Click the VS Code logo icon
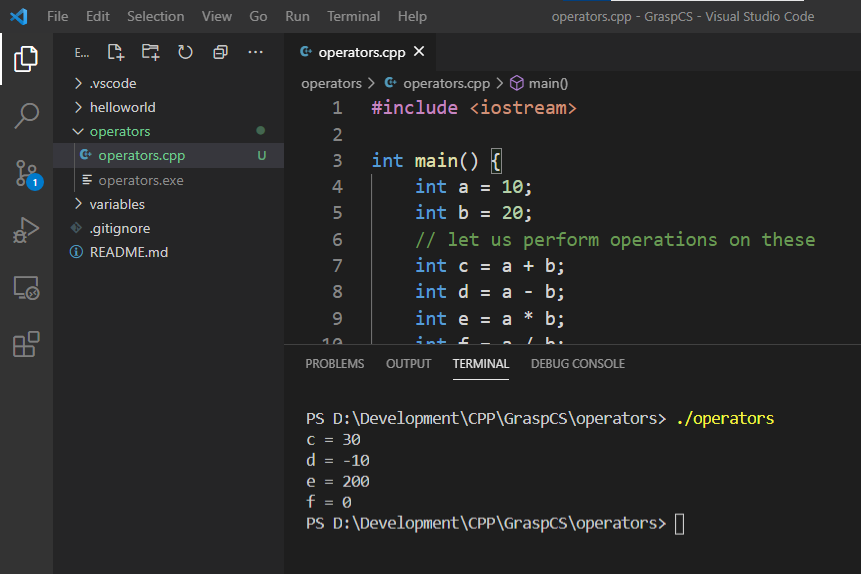 (x=19, y=16)
